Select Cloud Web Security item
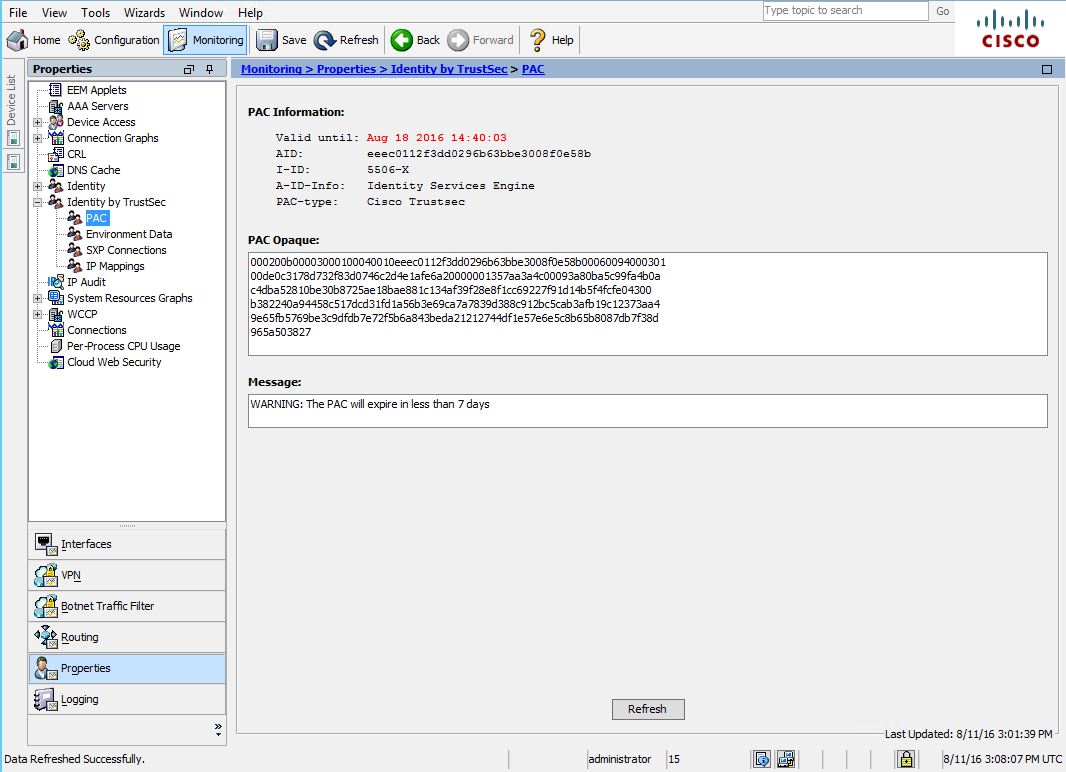The height and width of the screenshot is (772, 1066). 114,362
